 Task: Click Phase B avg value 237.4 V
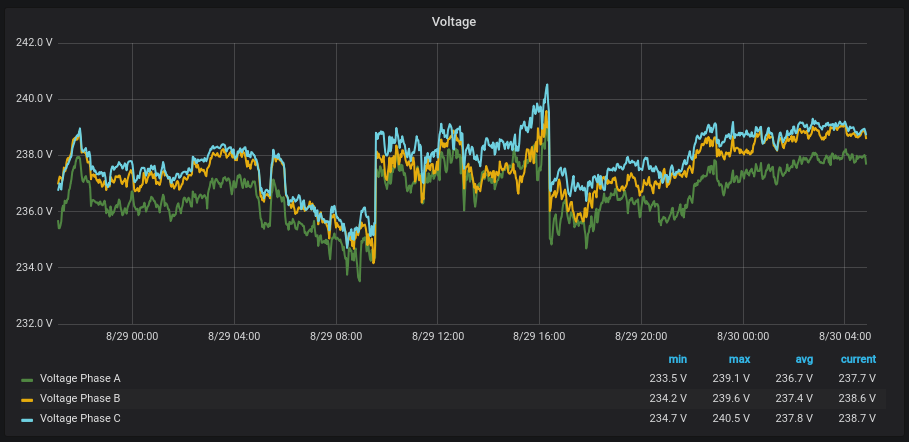(795, 399)
